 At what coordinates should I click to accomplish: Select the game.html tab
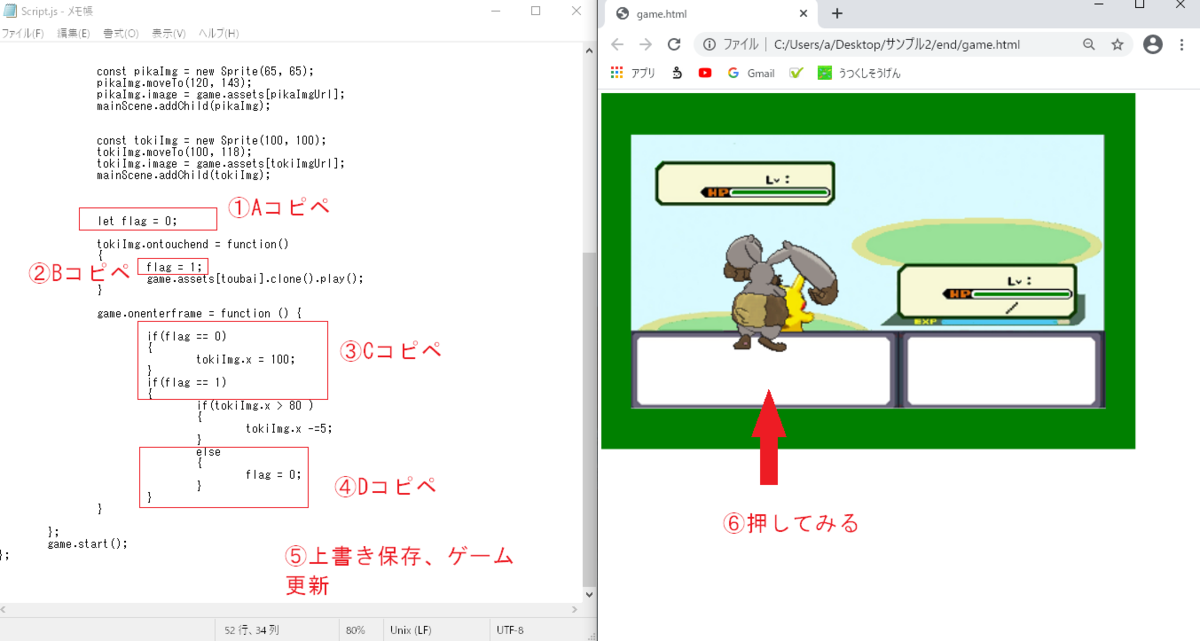tap(713, 14)
